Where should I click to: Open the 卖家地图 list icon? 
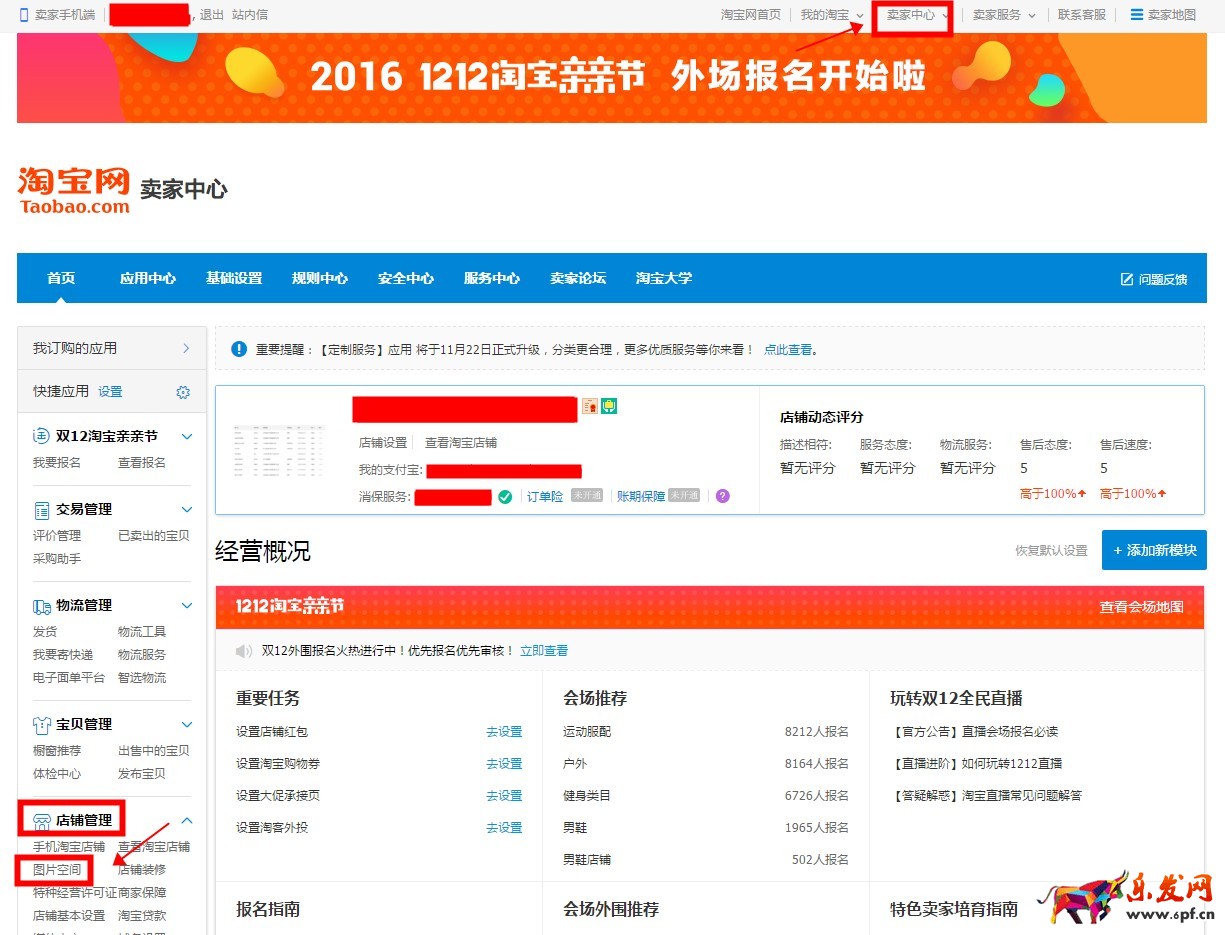pyautogui.click(x=1136, y=15)
